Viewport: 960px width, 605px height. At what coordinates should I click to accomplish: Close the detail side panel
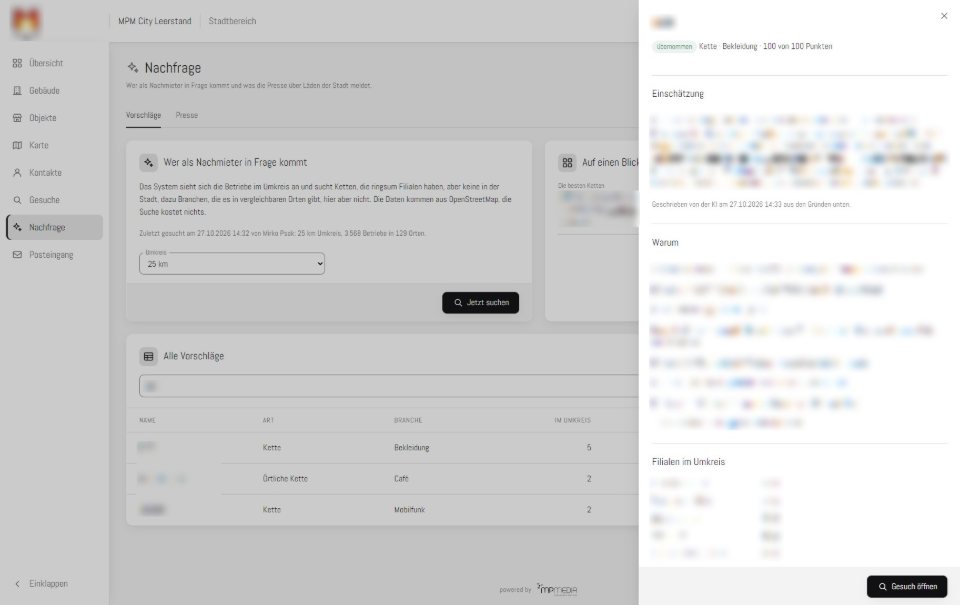pos(943,16)
